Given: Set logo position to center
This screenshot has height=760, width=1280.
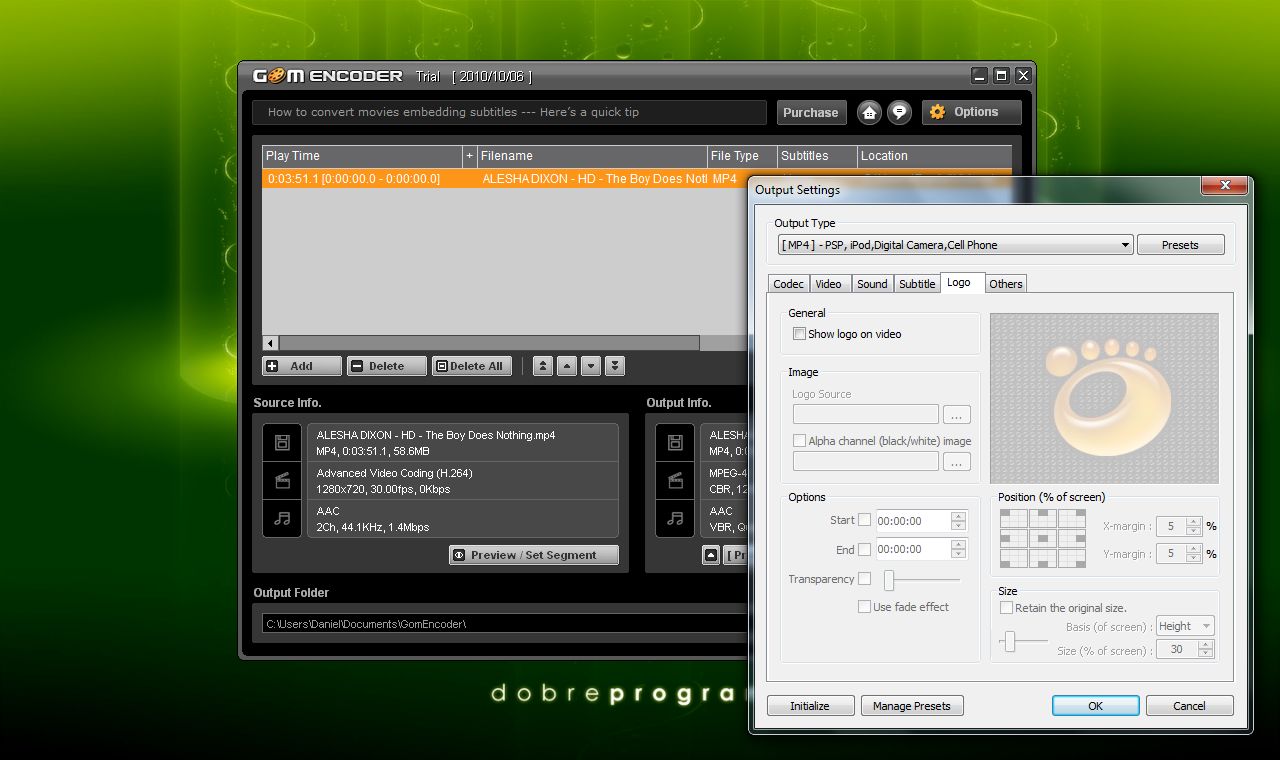Looking at the screenshot, I should (x=1043, y=538).
